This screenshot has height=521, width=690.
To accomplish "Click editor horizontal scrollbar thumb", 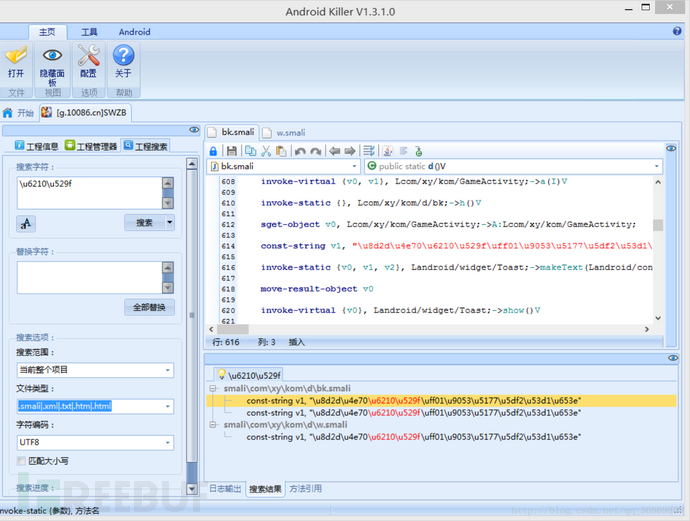I will [232, 329].
